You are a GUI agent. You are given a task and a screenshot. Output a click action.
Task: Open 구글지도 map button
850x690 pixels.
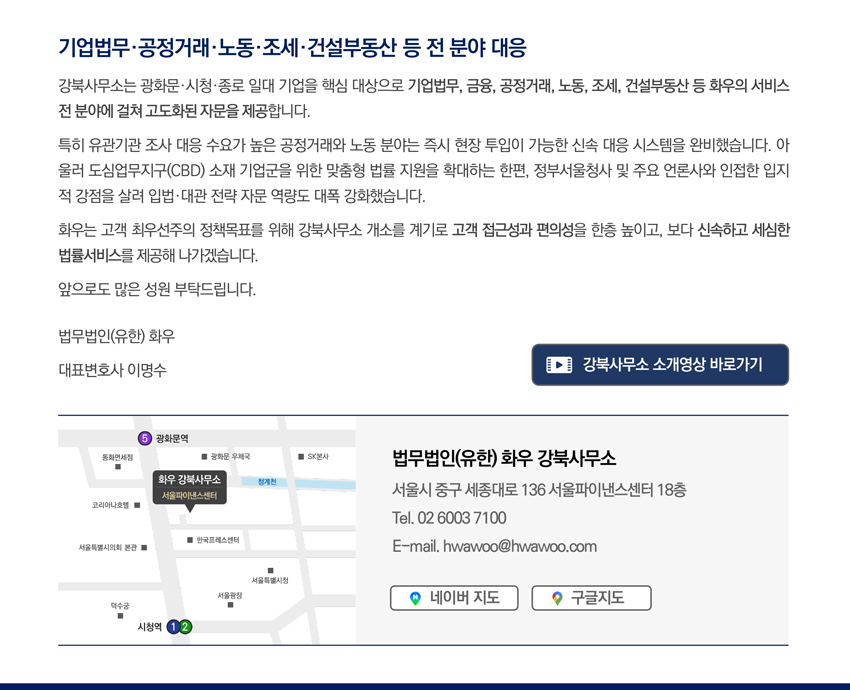(x=591, y=598)
